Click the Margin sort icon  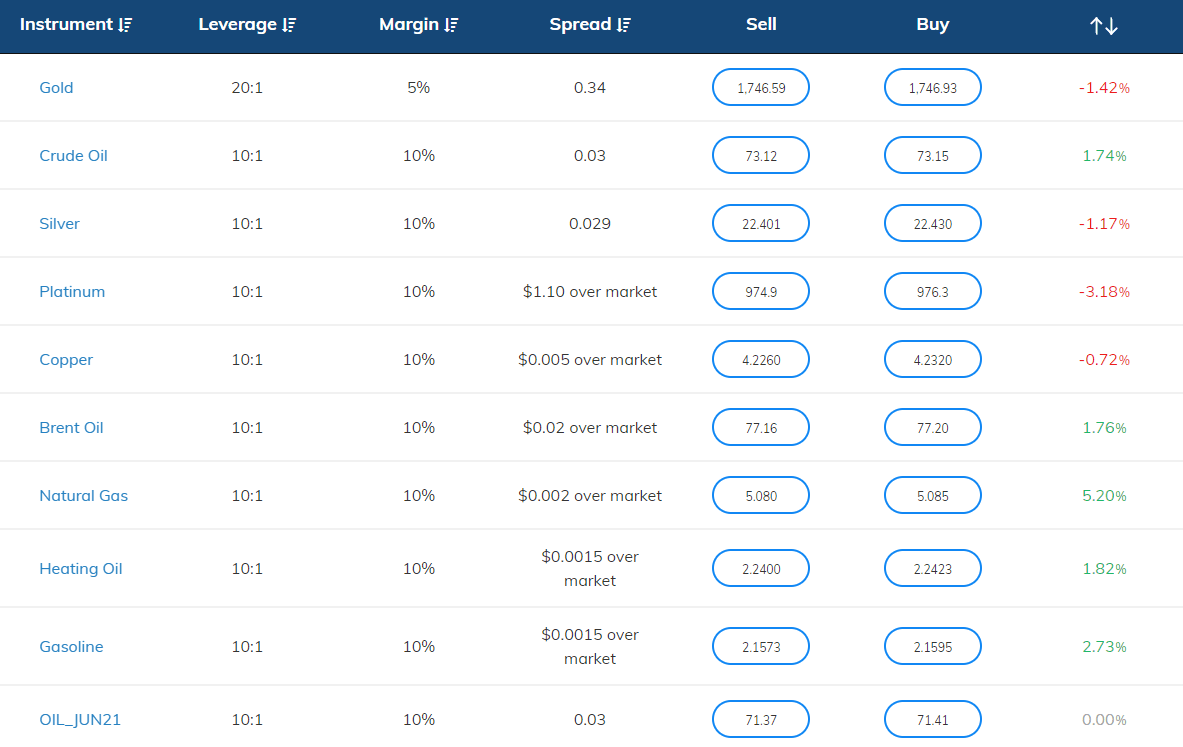(452, 25)
